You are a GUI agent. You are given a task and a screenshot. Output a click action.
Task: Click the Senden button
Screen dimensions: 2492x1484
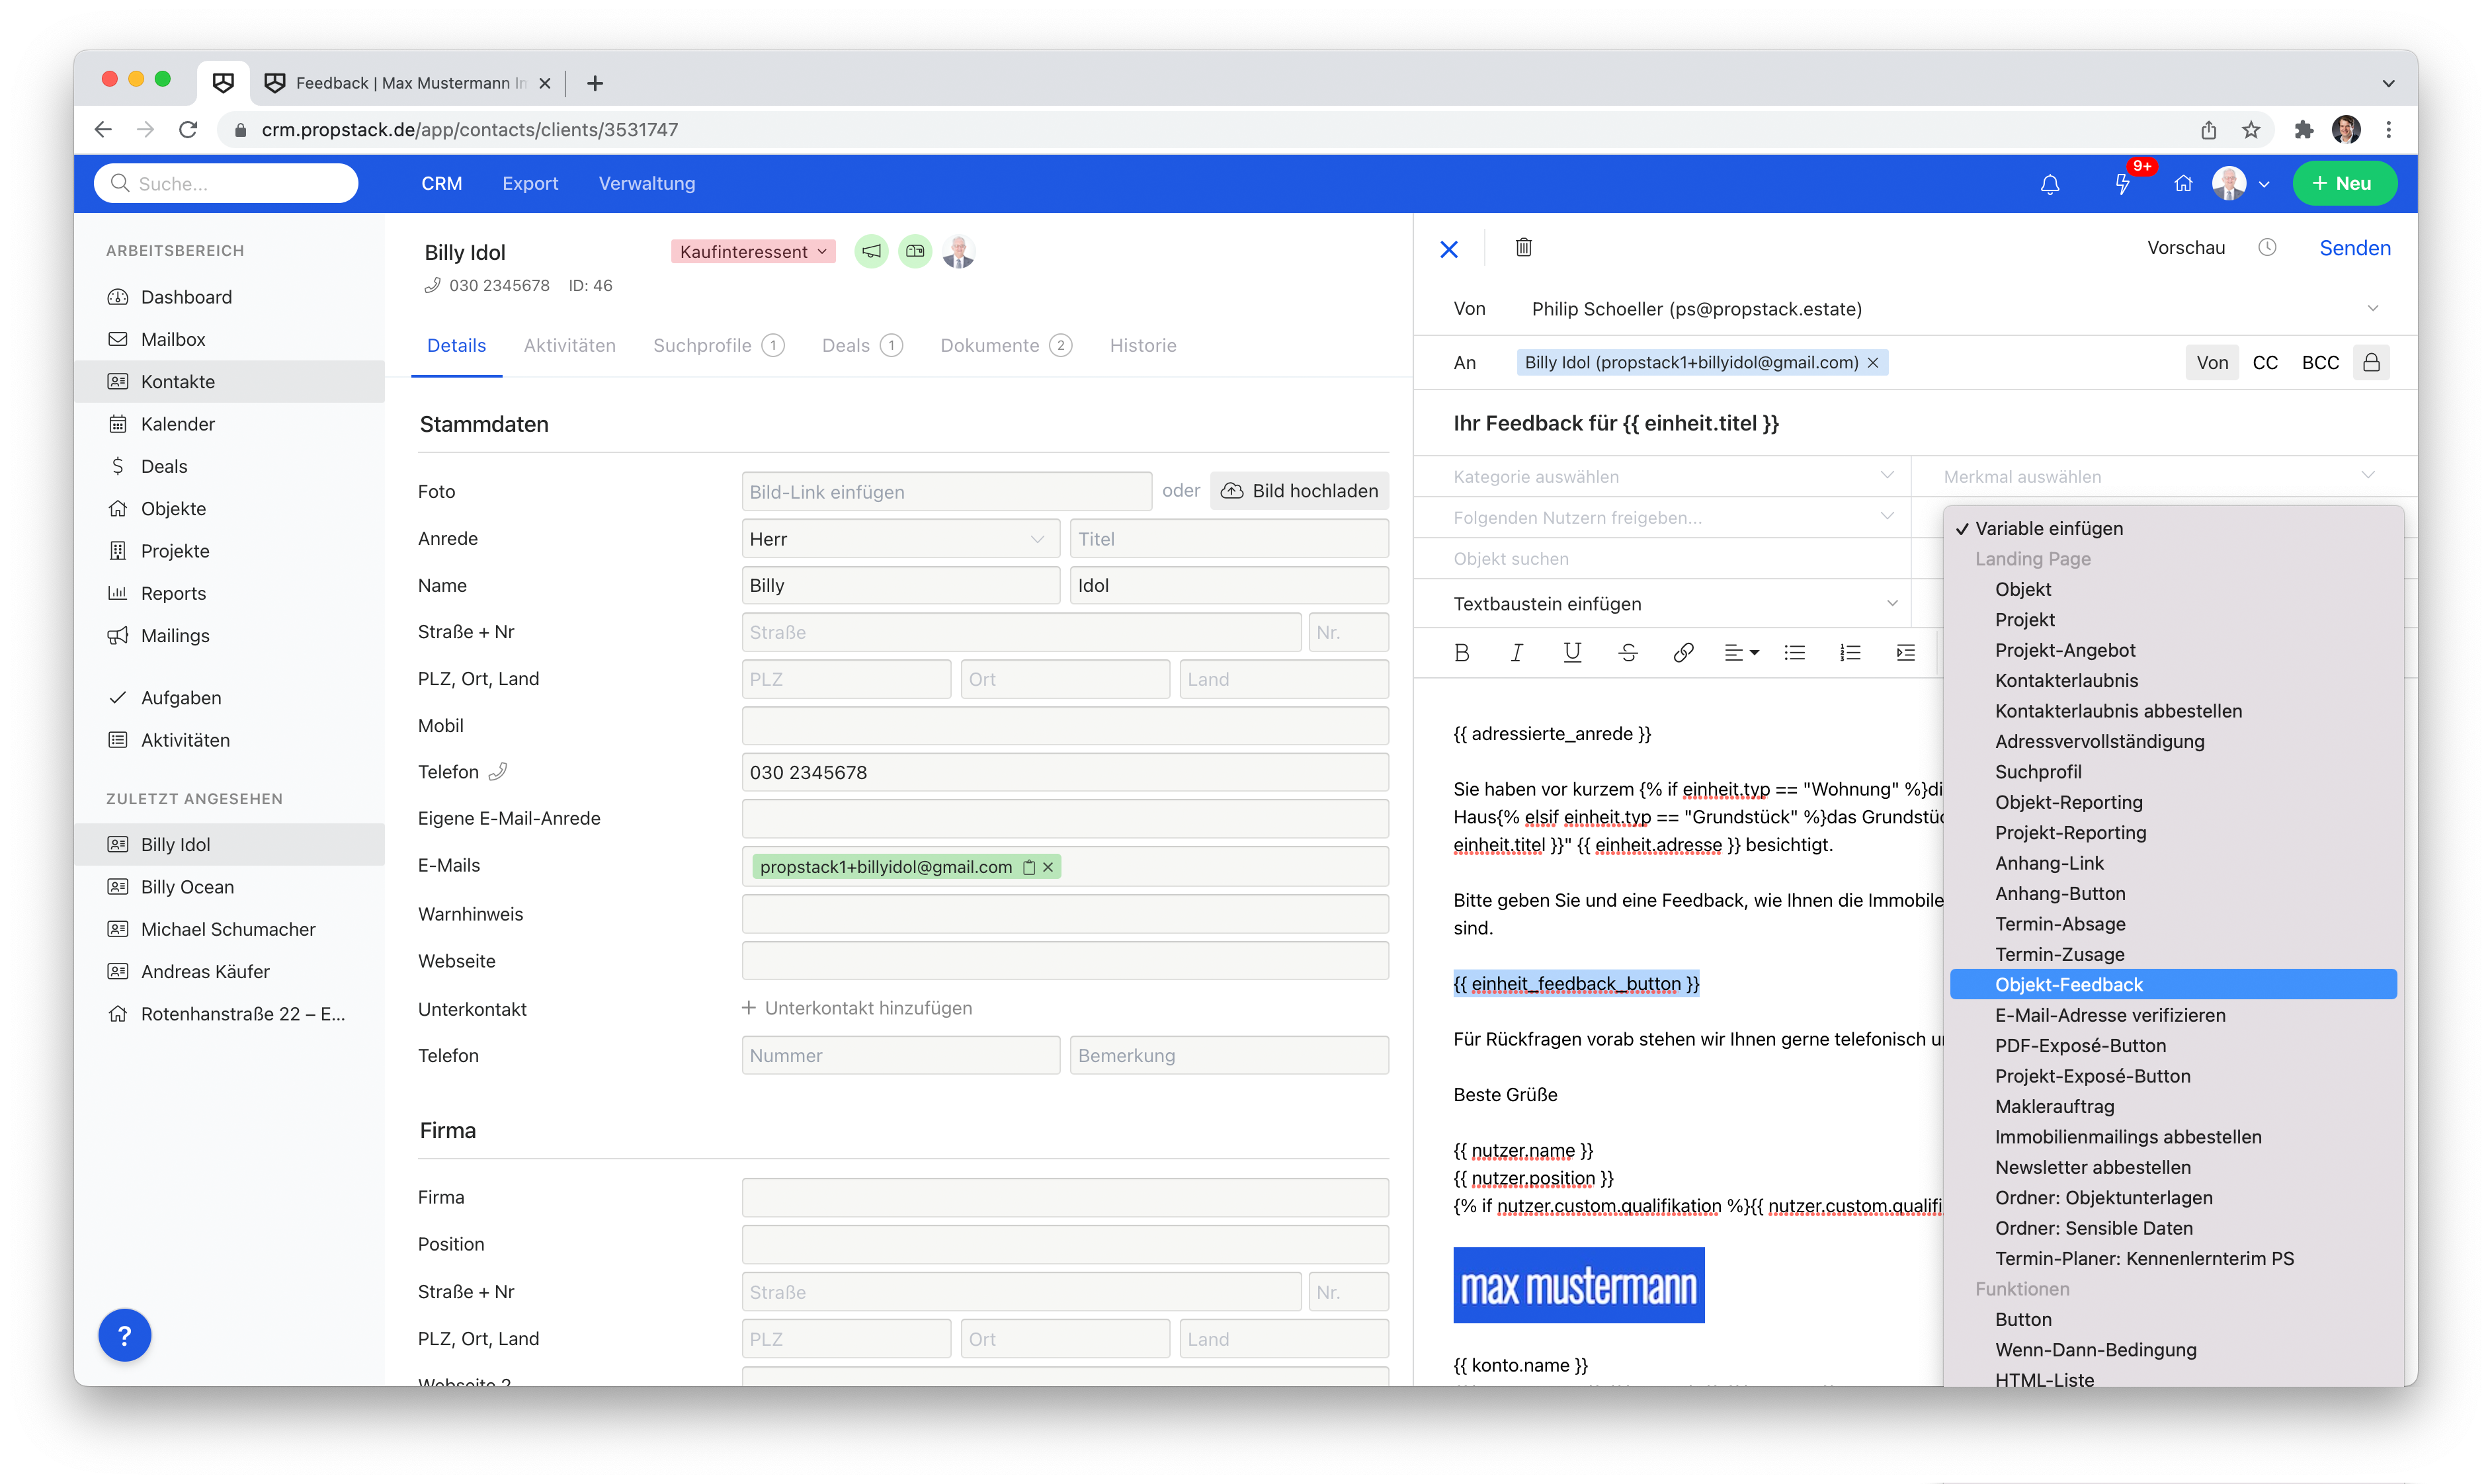(2354, 248)
